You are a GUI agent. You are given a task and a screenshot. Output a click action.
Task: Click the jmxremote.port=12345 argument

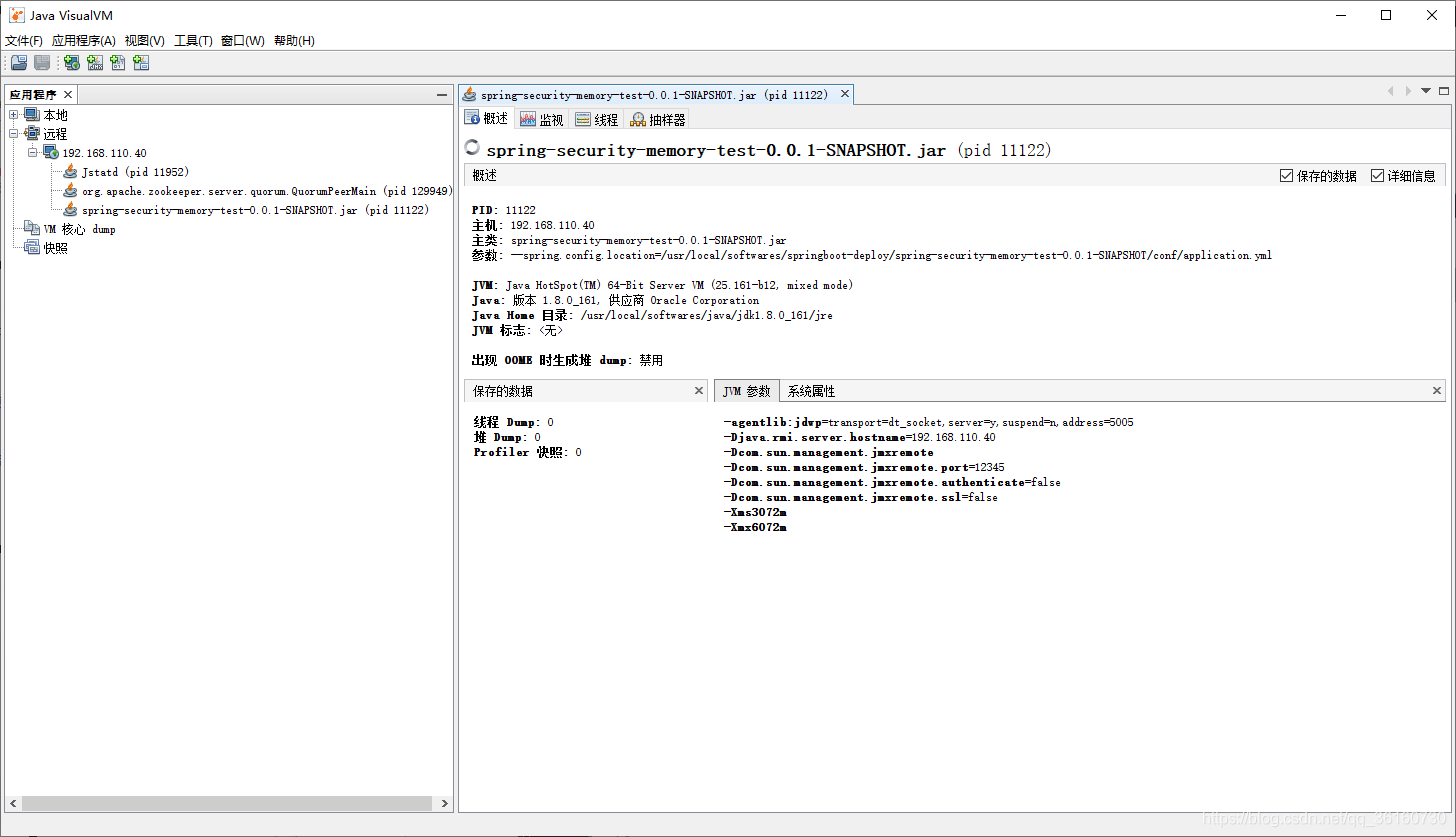click(x=864, y=467)
